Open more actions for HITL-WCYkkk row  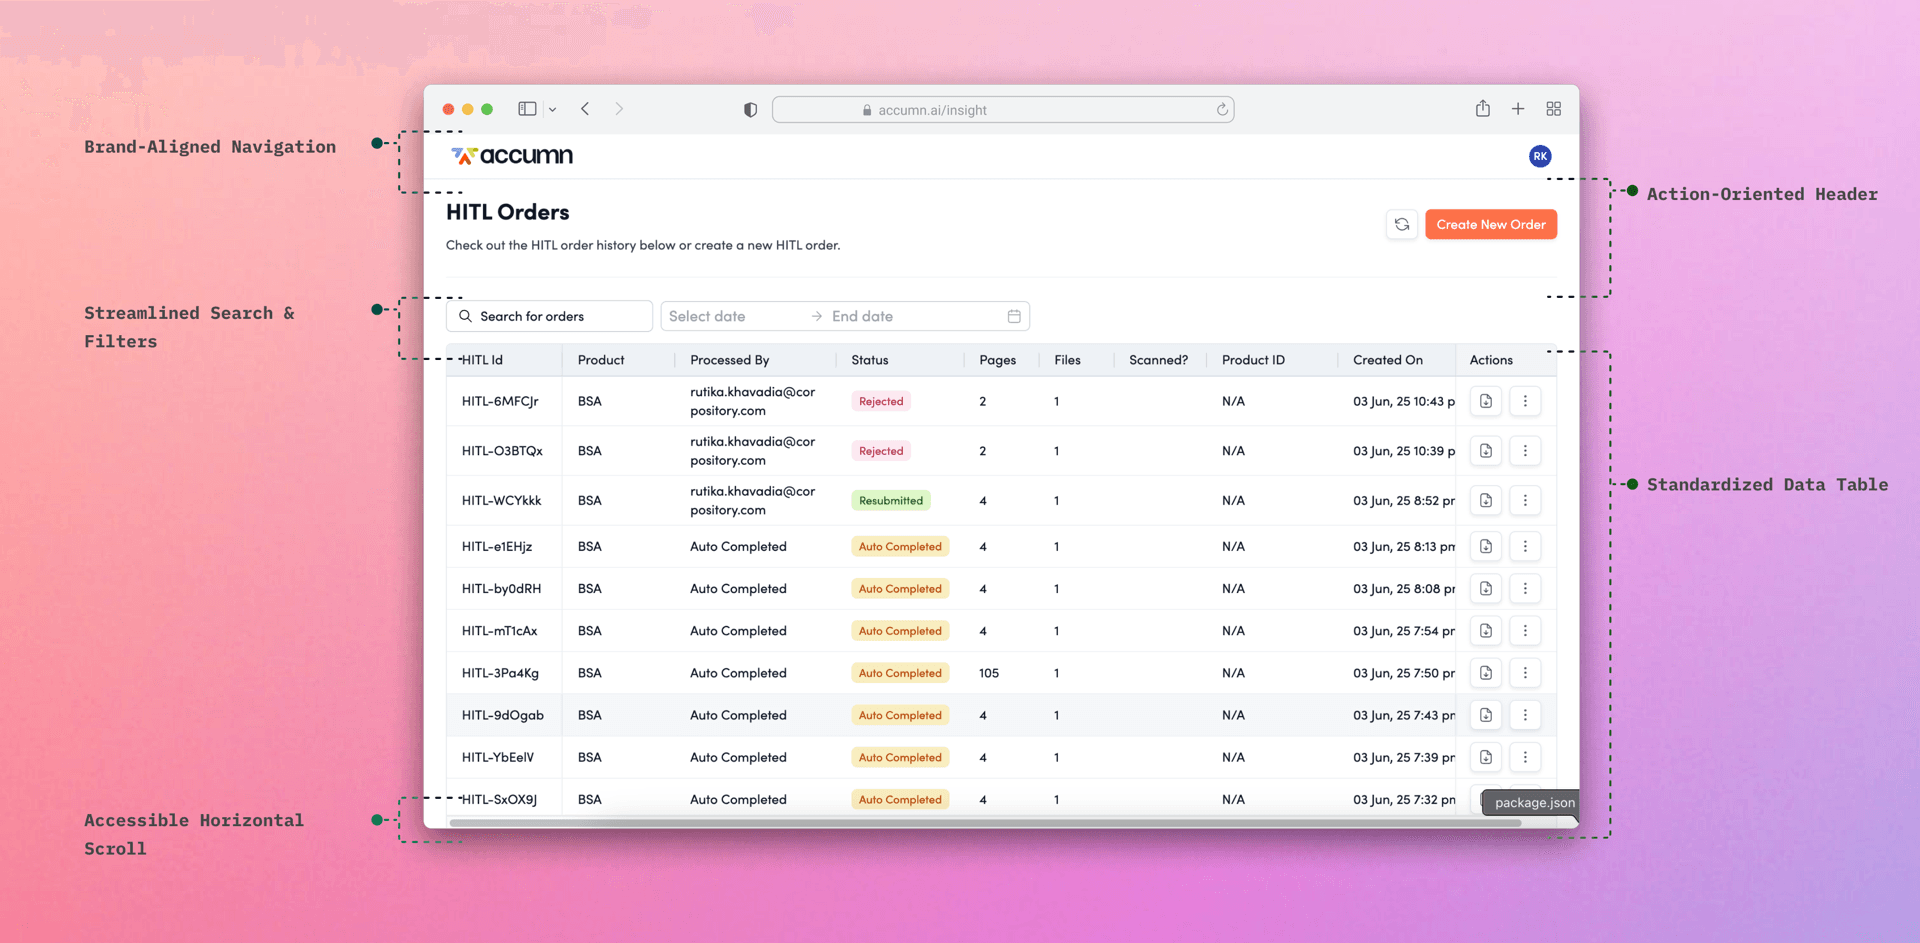click(1525, 500)
